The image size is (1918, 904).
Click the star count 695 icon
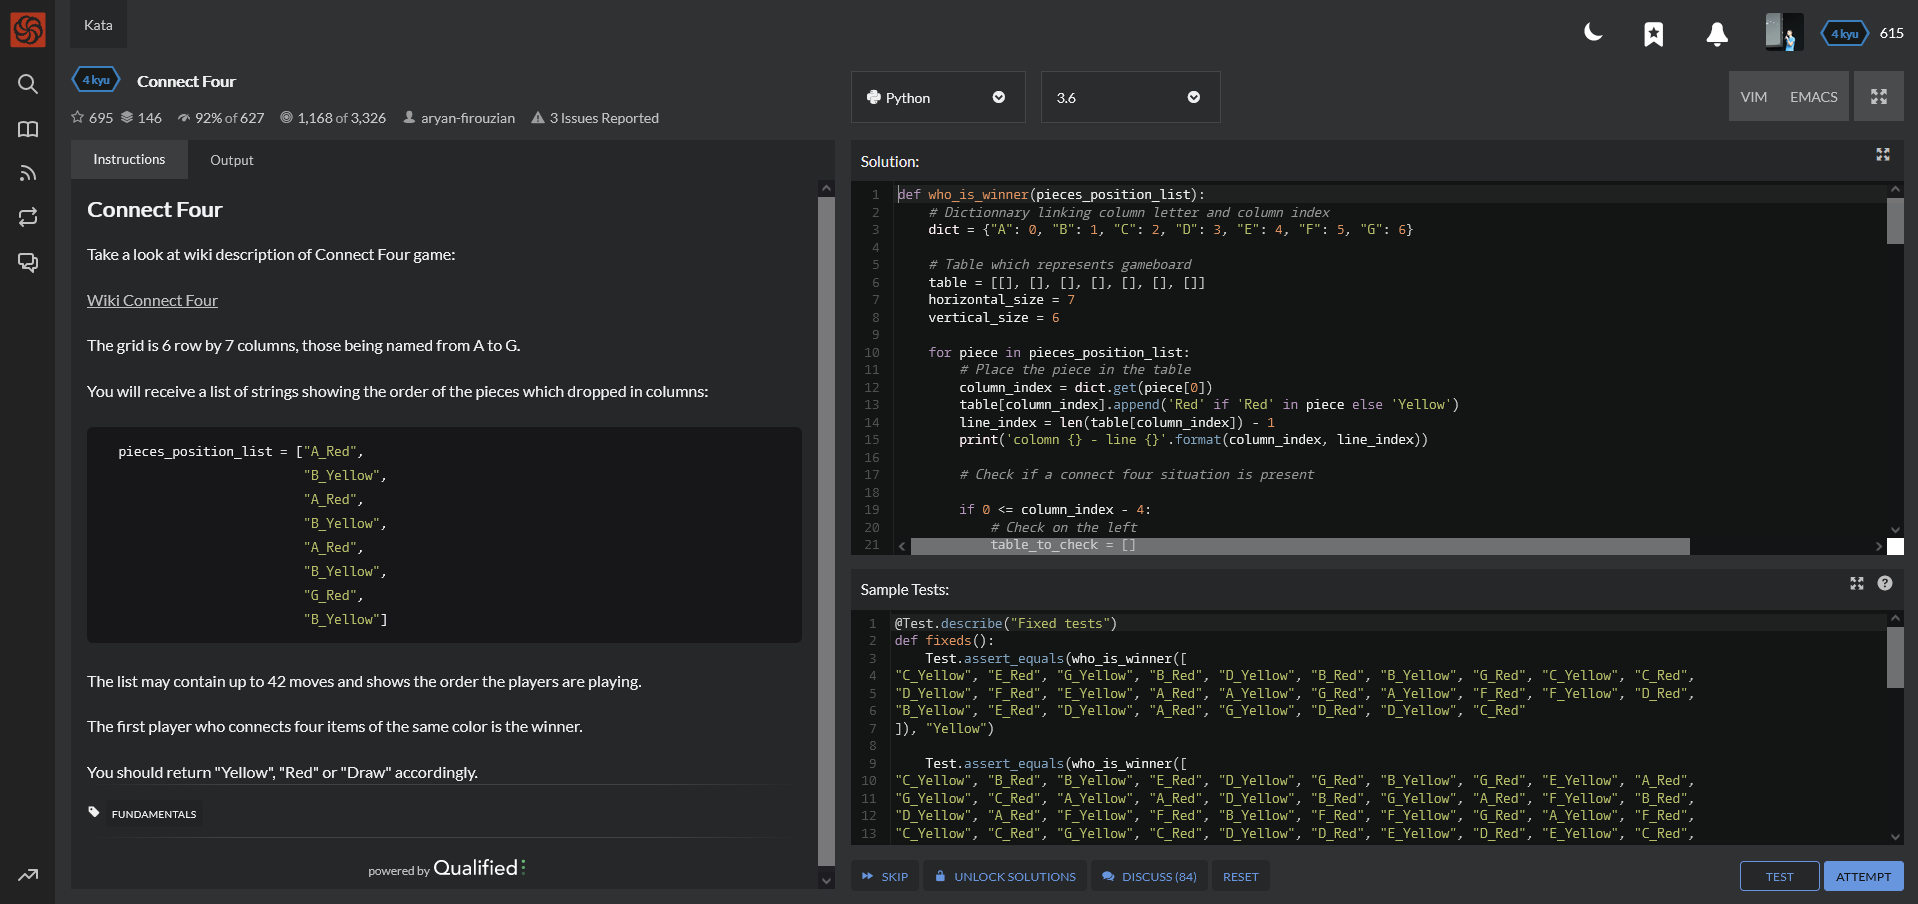click(x=78, y=117)
